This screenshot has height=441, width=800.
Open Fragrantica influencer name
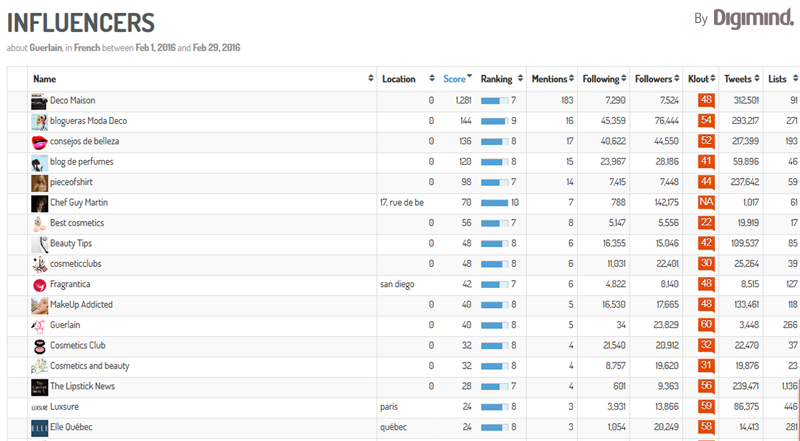tap(70, 285)
